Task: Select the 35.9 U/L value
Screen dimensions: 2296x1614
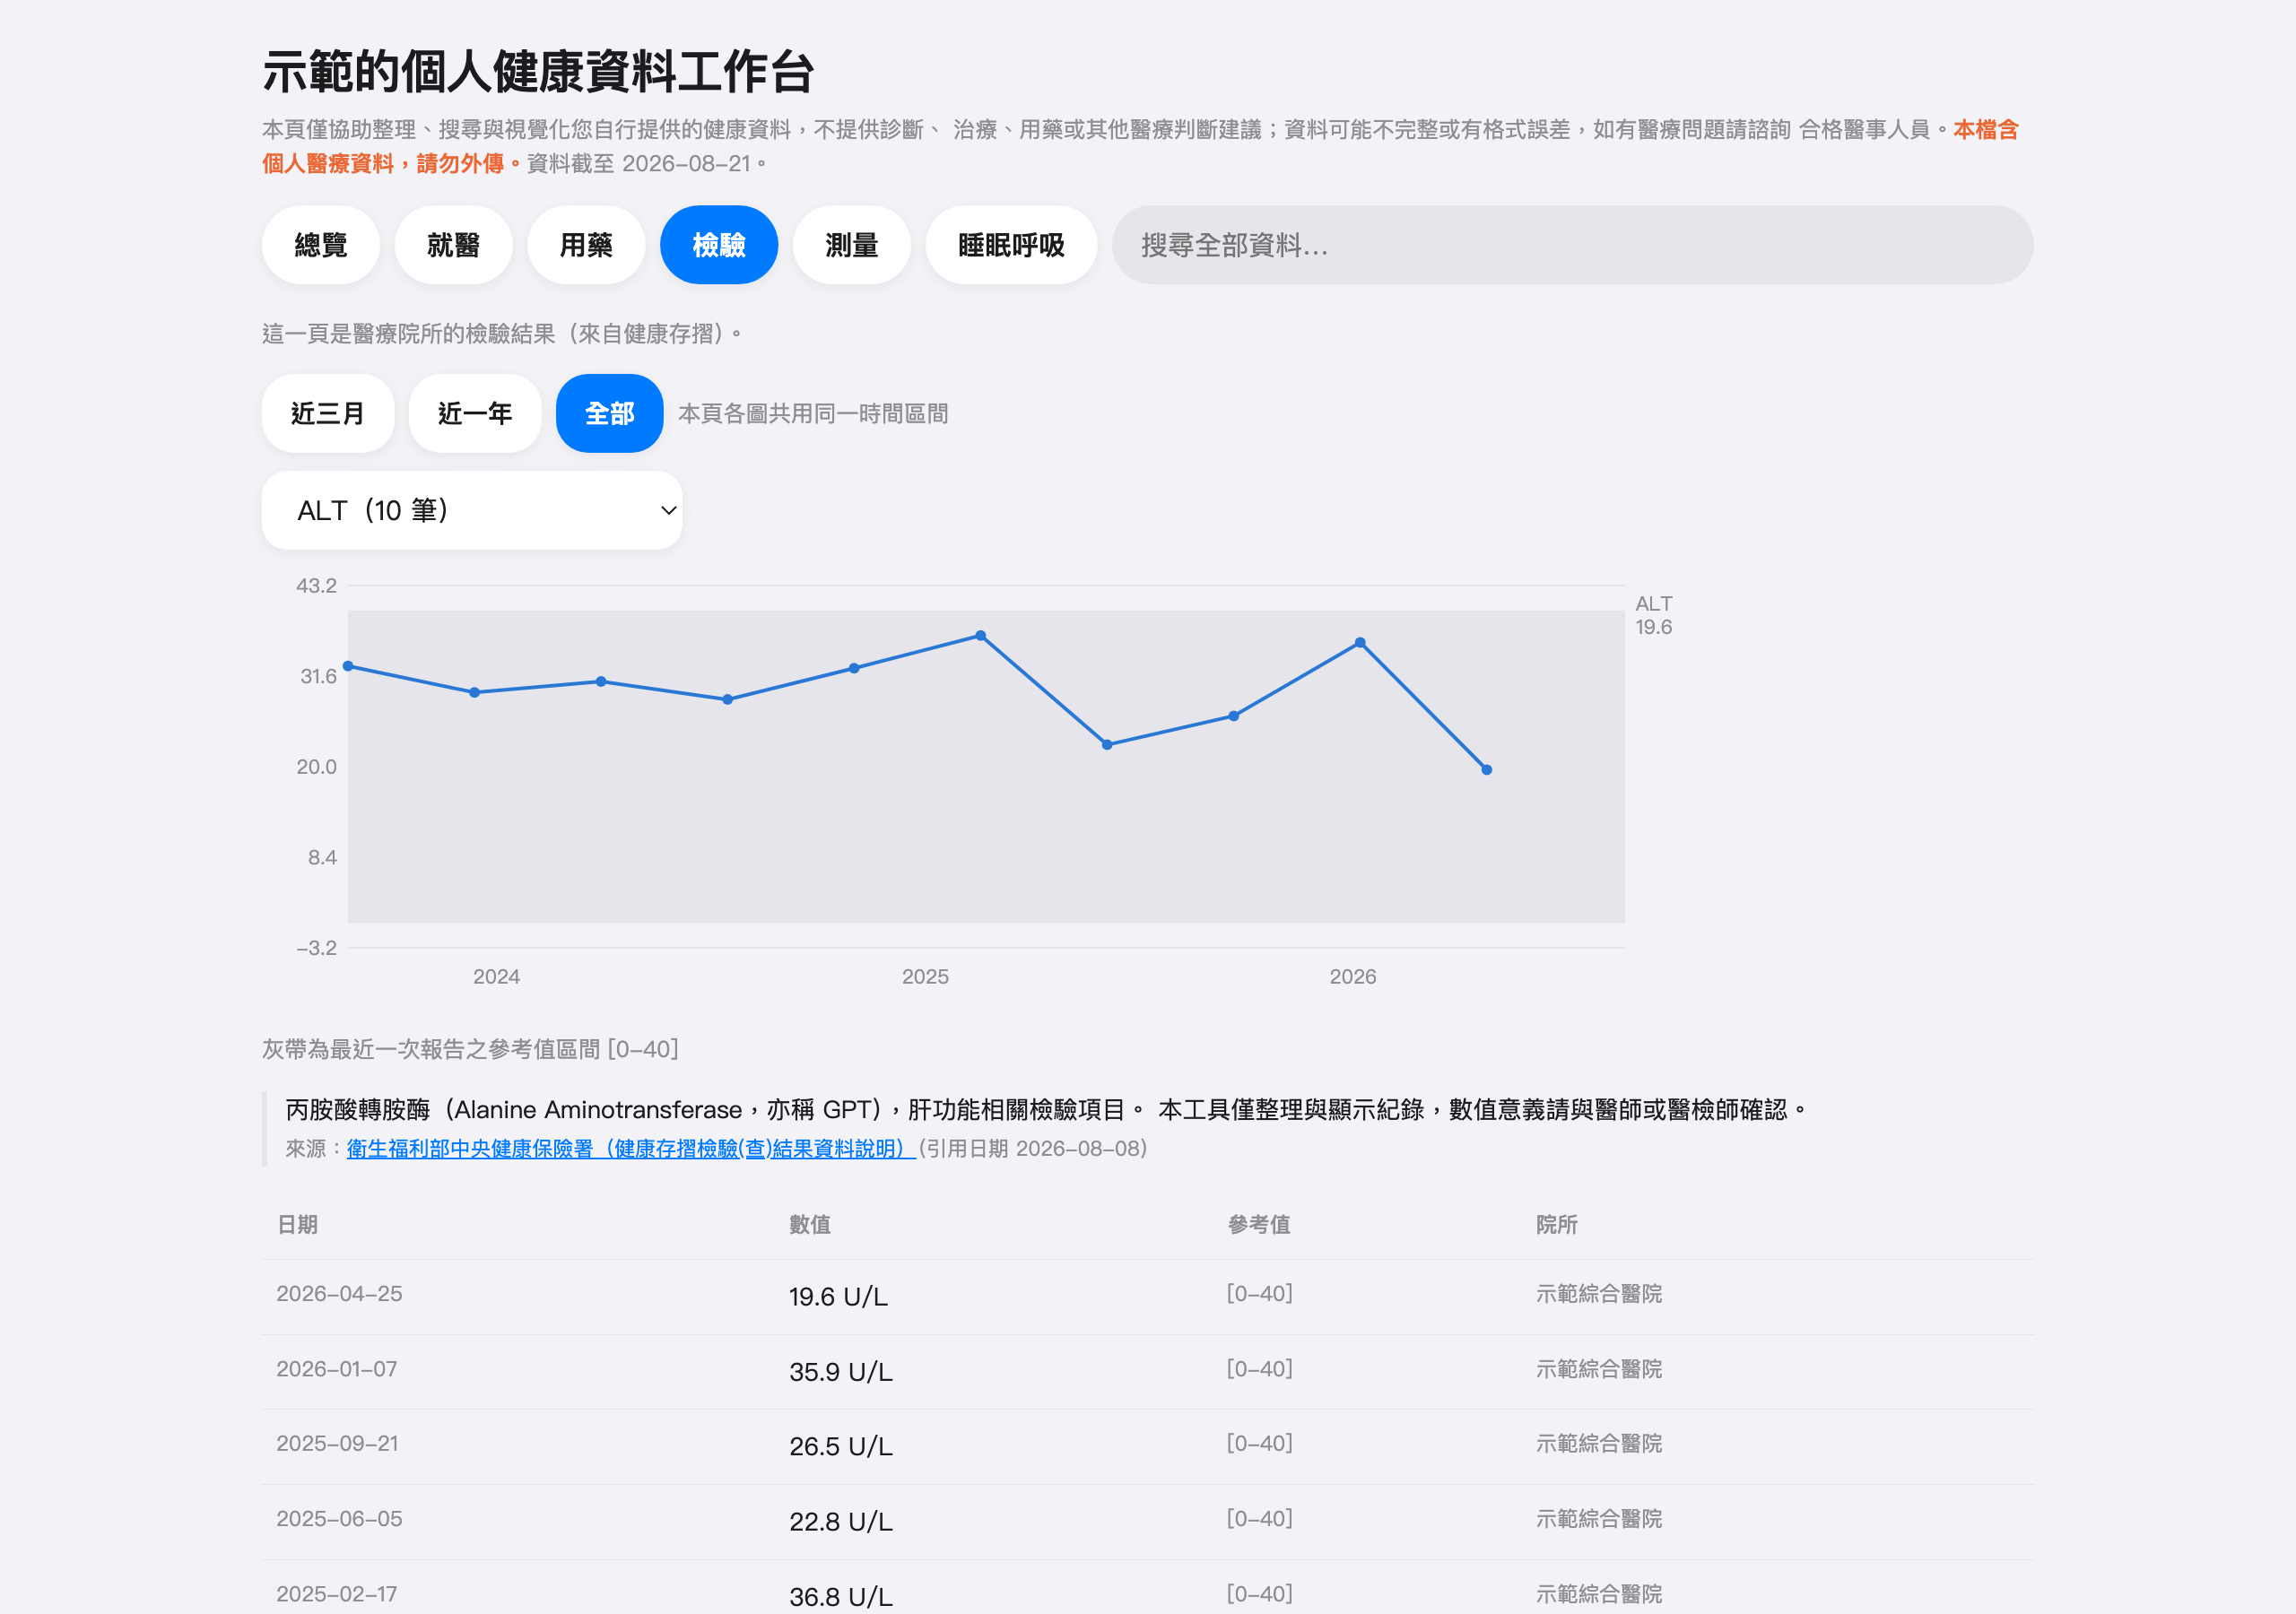Action: click(x=841, y=1371)
